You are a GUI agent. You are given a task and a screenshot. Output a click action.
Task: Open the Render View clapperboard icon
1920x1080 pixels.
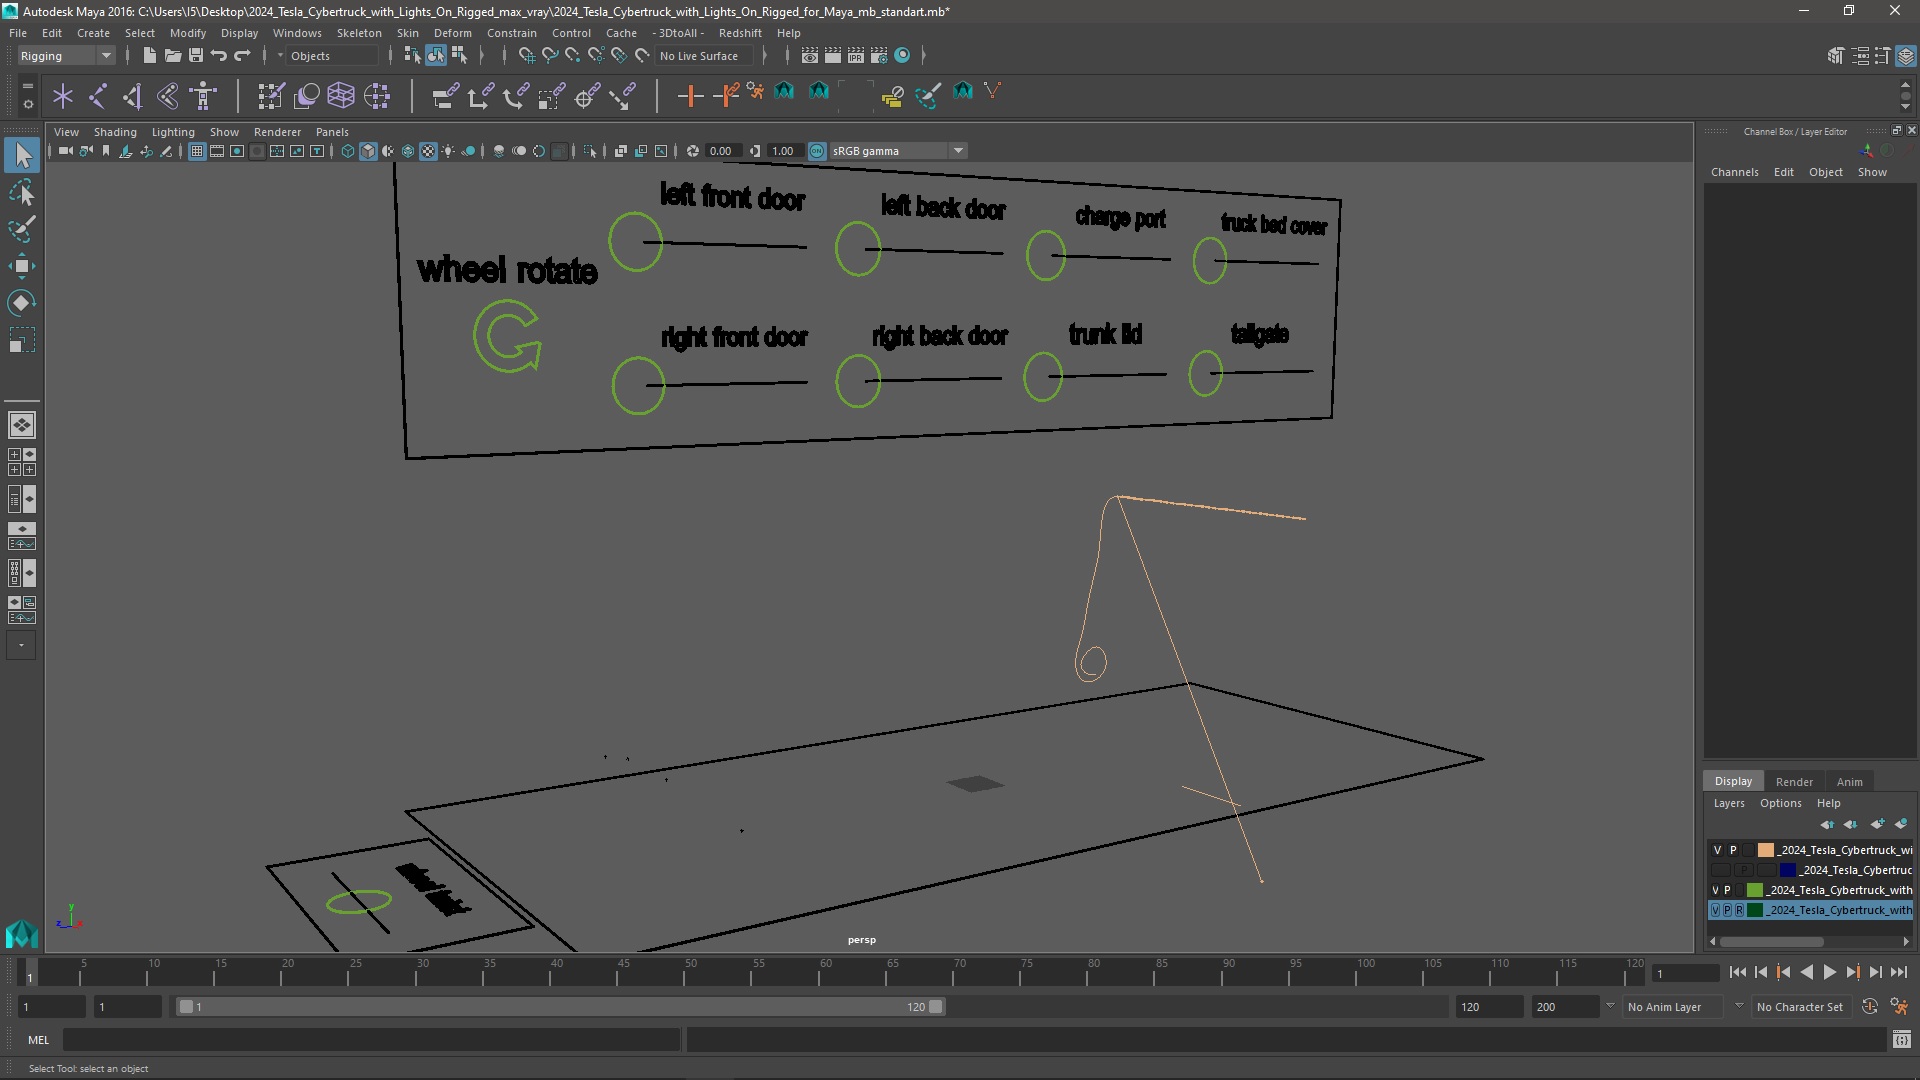[x=810, y=55]
